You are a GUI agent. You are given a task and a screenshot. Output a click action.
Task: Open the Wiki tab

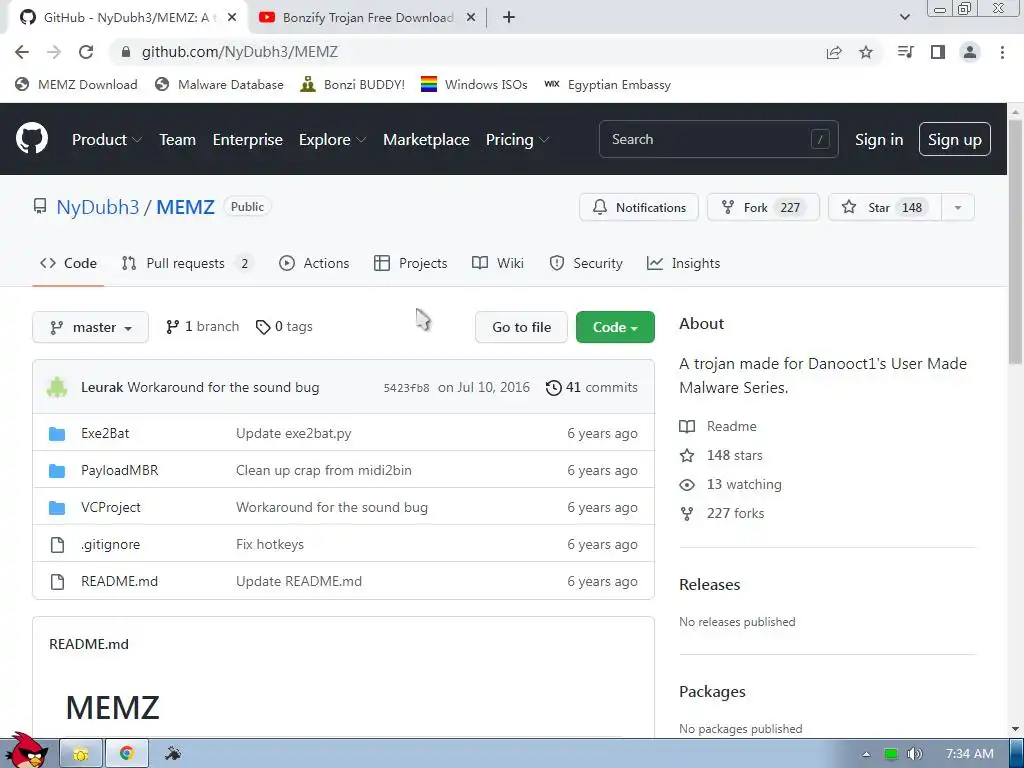coord(498,263)
